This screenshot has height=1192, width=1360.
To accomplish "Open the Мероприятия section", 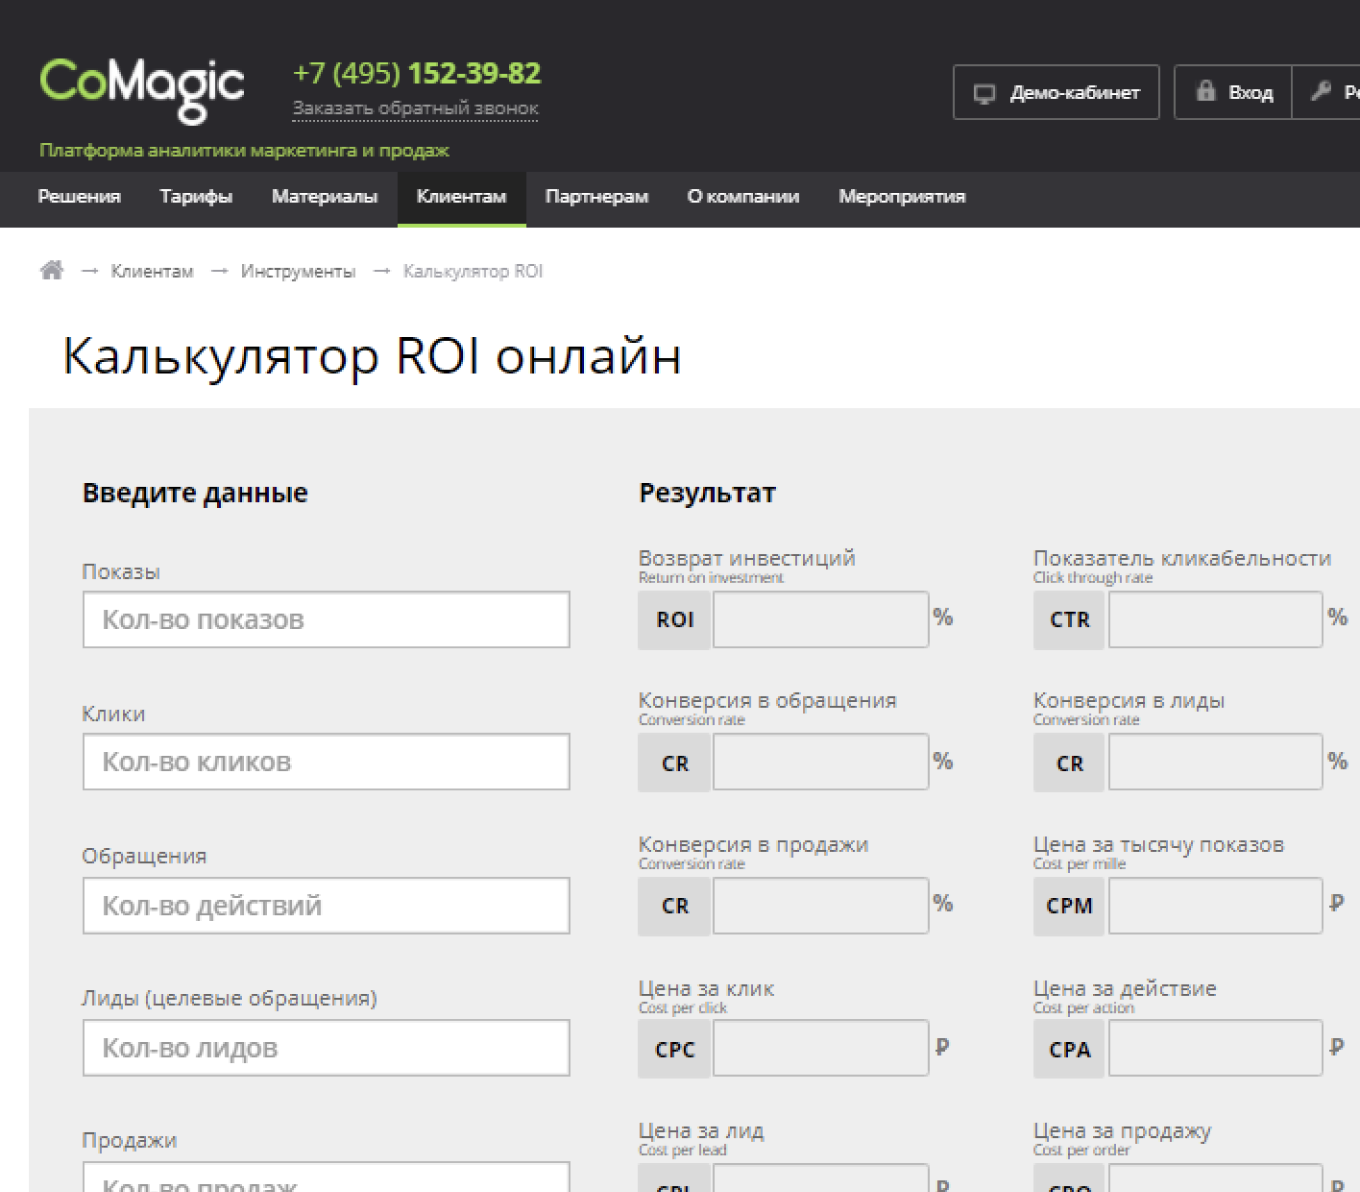I will click(901, 197).
